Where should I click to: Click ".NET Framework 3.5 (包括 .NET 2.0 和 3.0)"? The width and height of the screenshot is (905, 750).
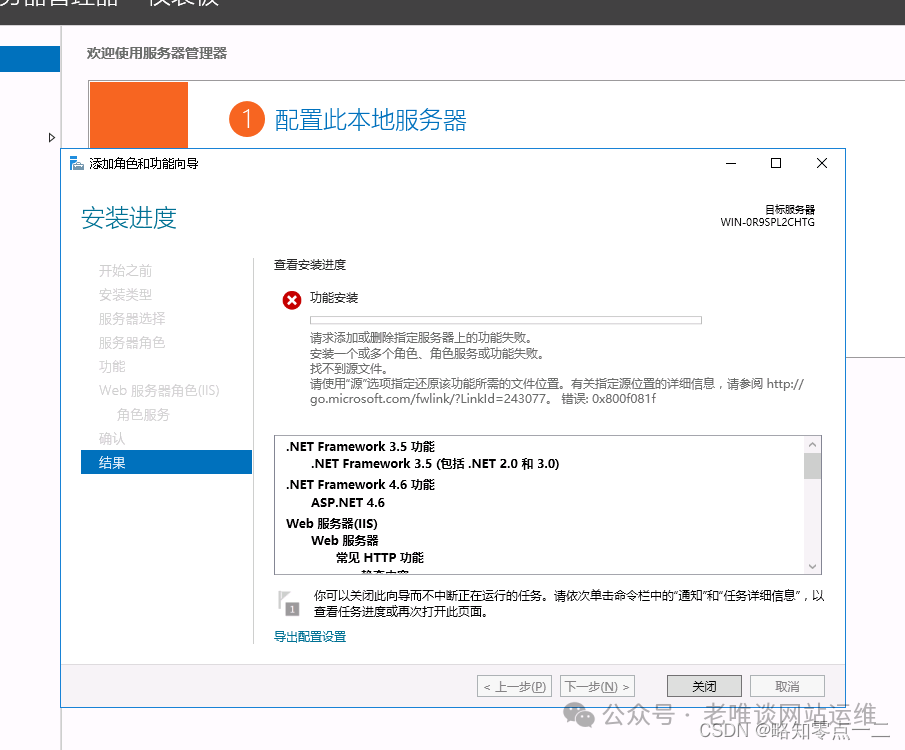pyautogui.click(x=435, y=464)
